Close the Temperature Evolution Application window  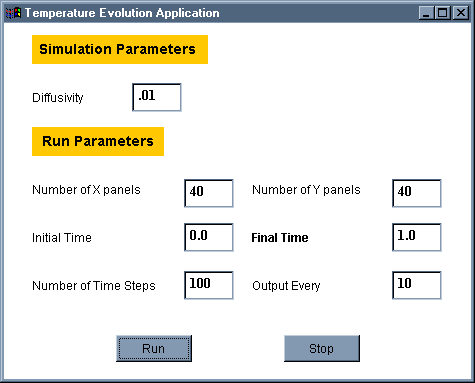(x=461, y=13)
